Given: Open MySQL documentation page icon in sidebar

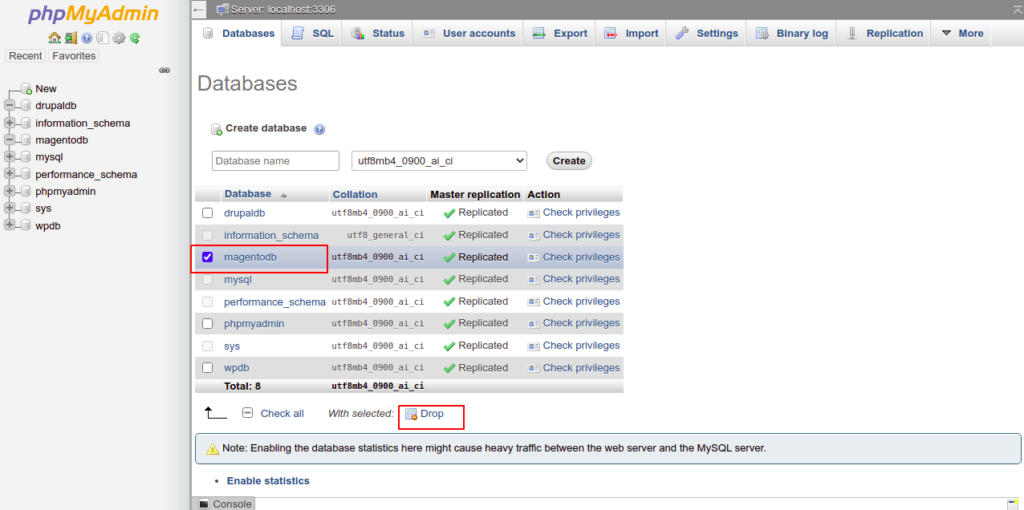Looking at the screenshot, I should [103, 38].
